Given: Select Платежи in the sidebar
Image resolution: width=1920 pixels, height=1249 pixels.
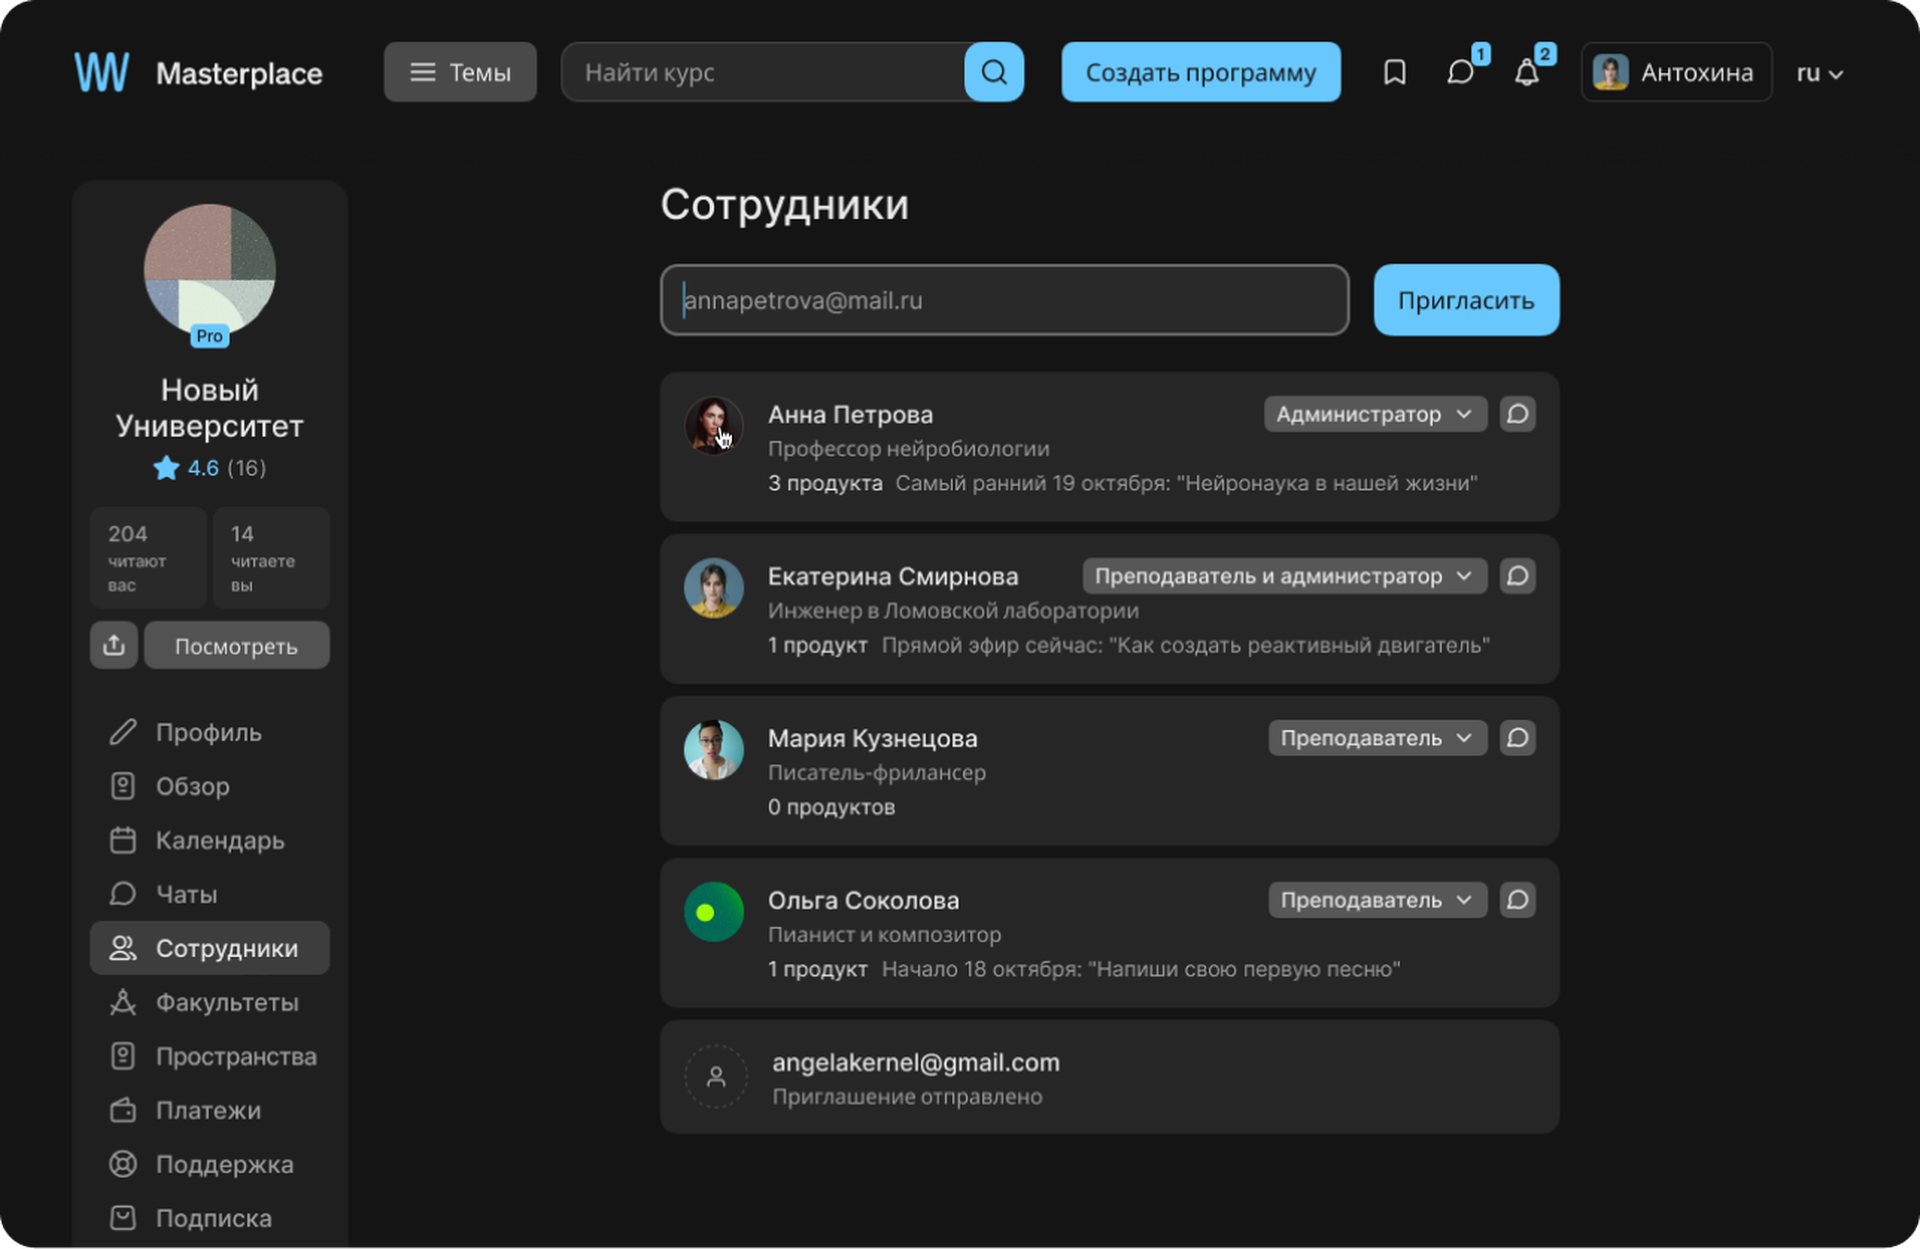Looking at the screenshot, I should tap(208, 1110).
